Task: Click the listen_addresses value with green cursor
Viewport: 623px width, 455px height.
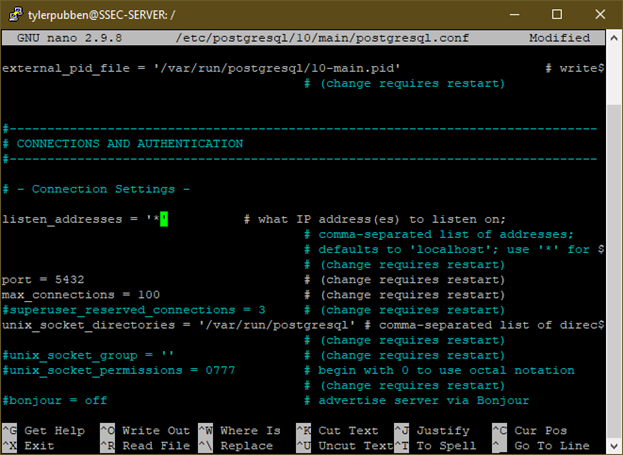Action: 157,219
